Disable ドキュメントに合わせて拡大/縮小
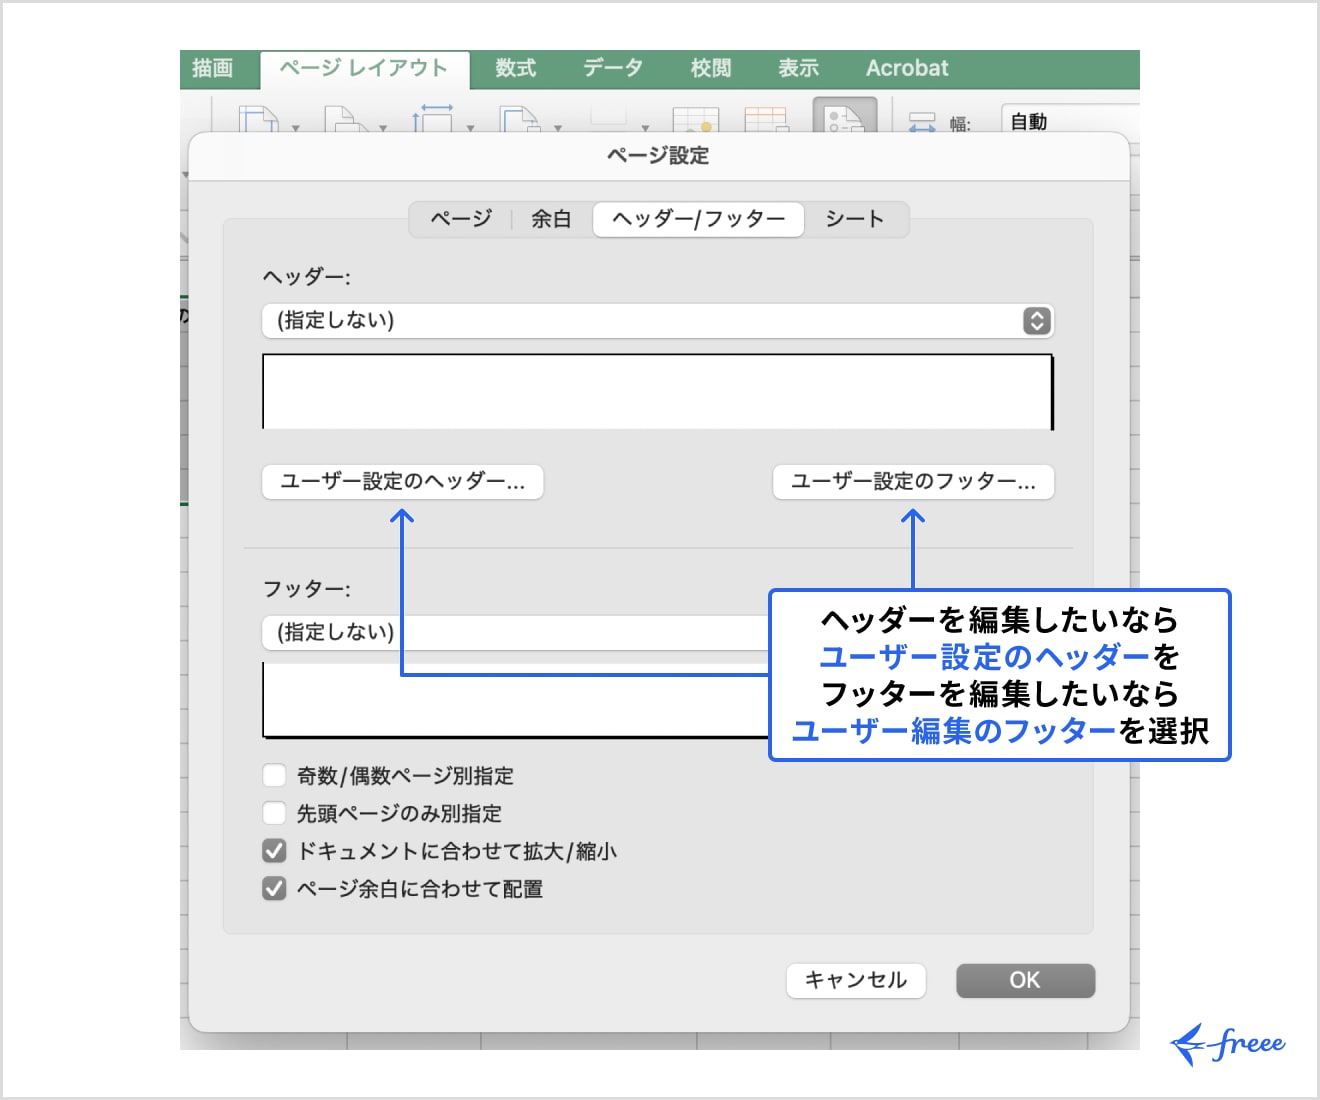Screen dimensions: 1320x1100 (274, 850)
